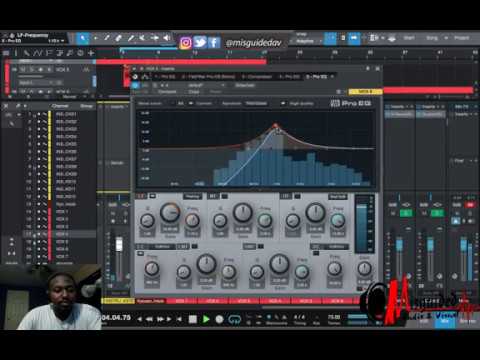
Task: Switch to the Project tab
Action: tap(461, 38)
